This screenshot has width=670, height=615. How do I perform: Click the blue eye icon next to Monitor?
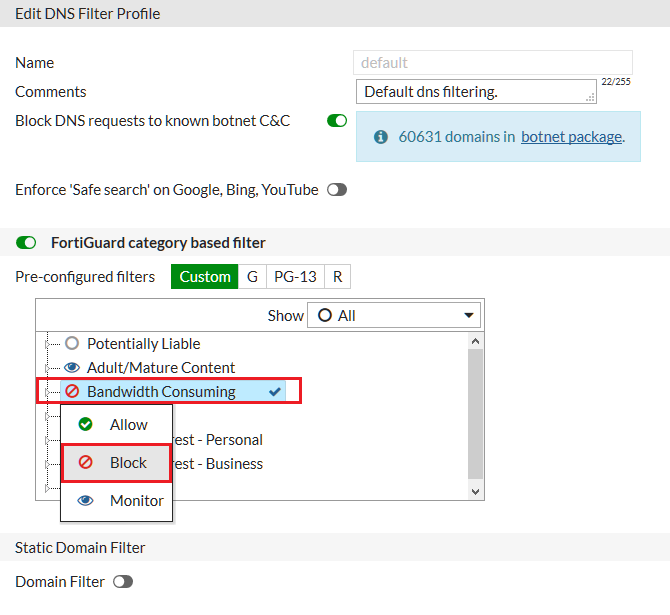85,500
